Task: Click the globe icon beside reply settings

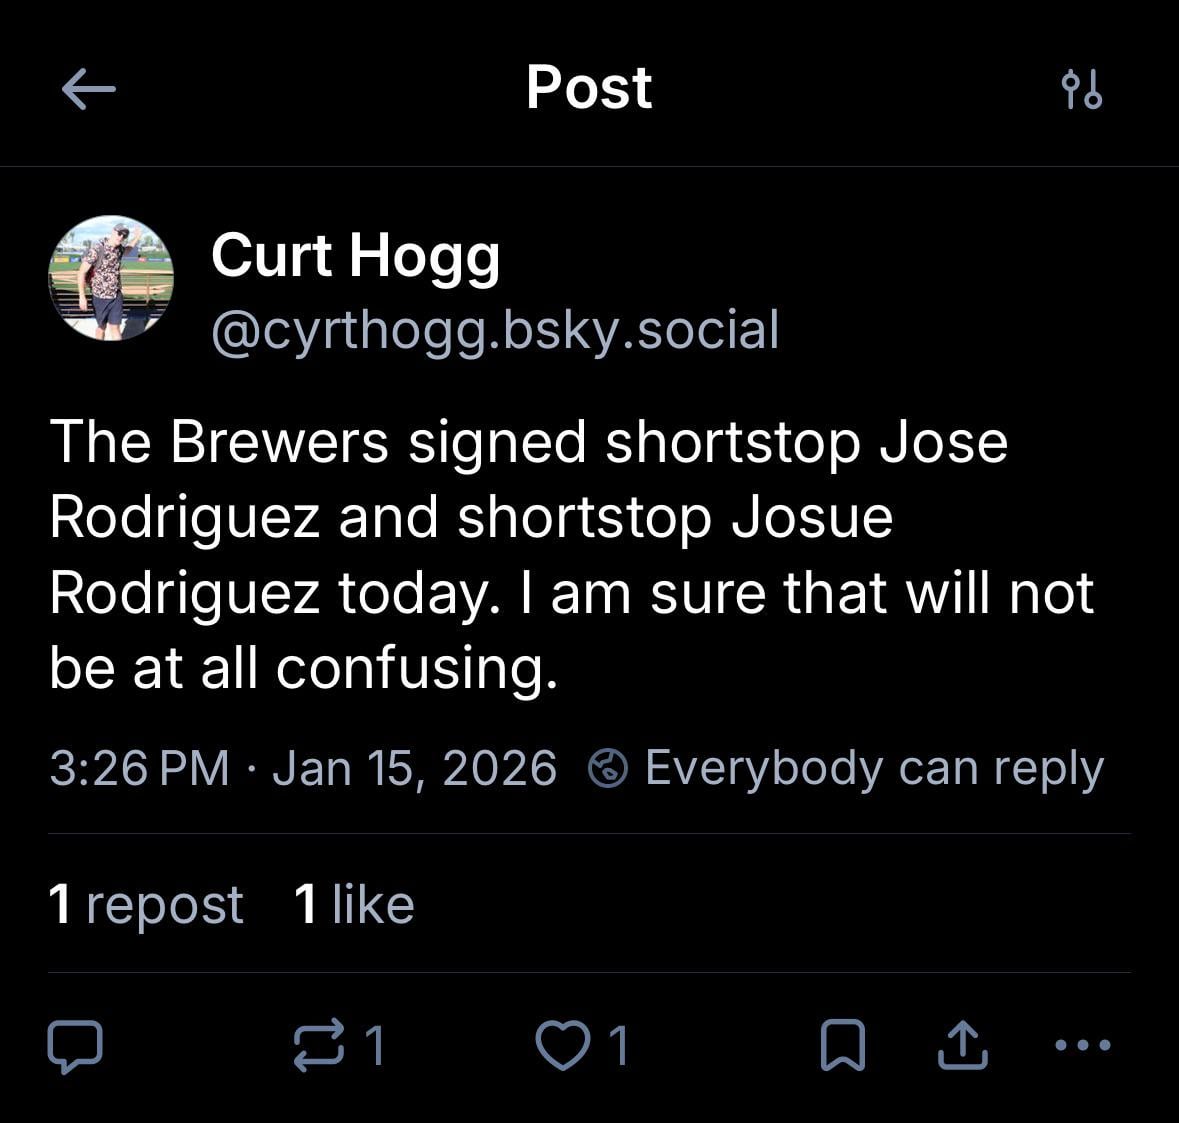Action: [x=608, y=768]
